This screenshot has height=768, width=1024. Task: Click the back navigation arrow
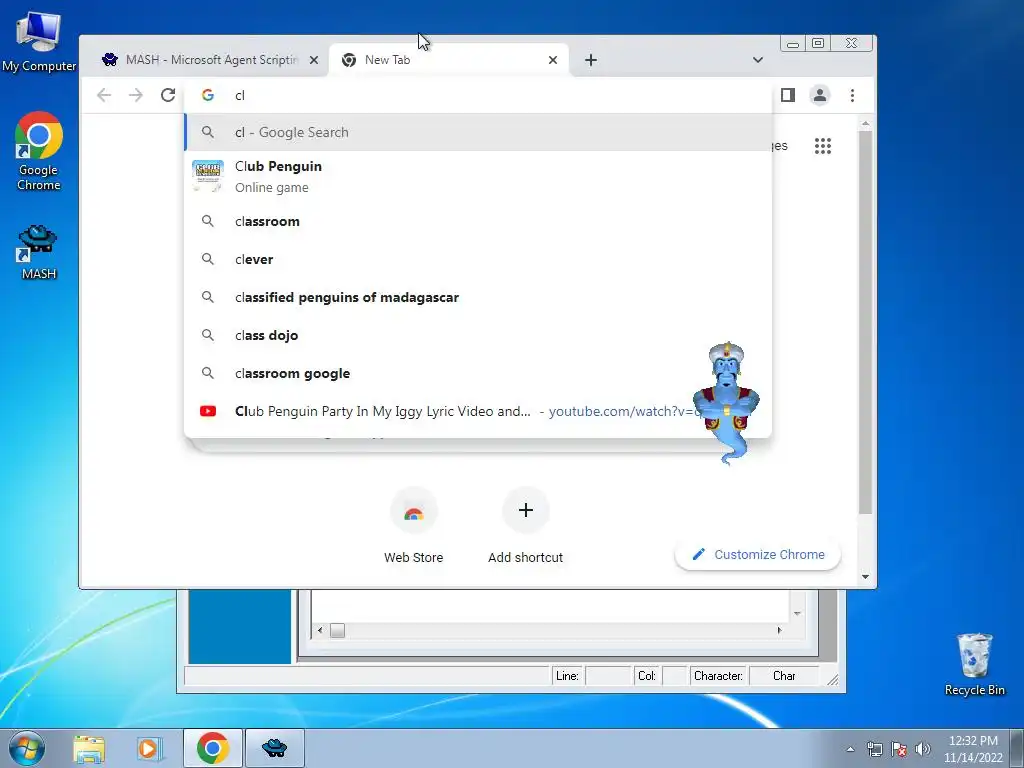point(104,95)
